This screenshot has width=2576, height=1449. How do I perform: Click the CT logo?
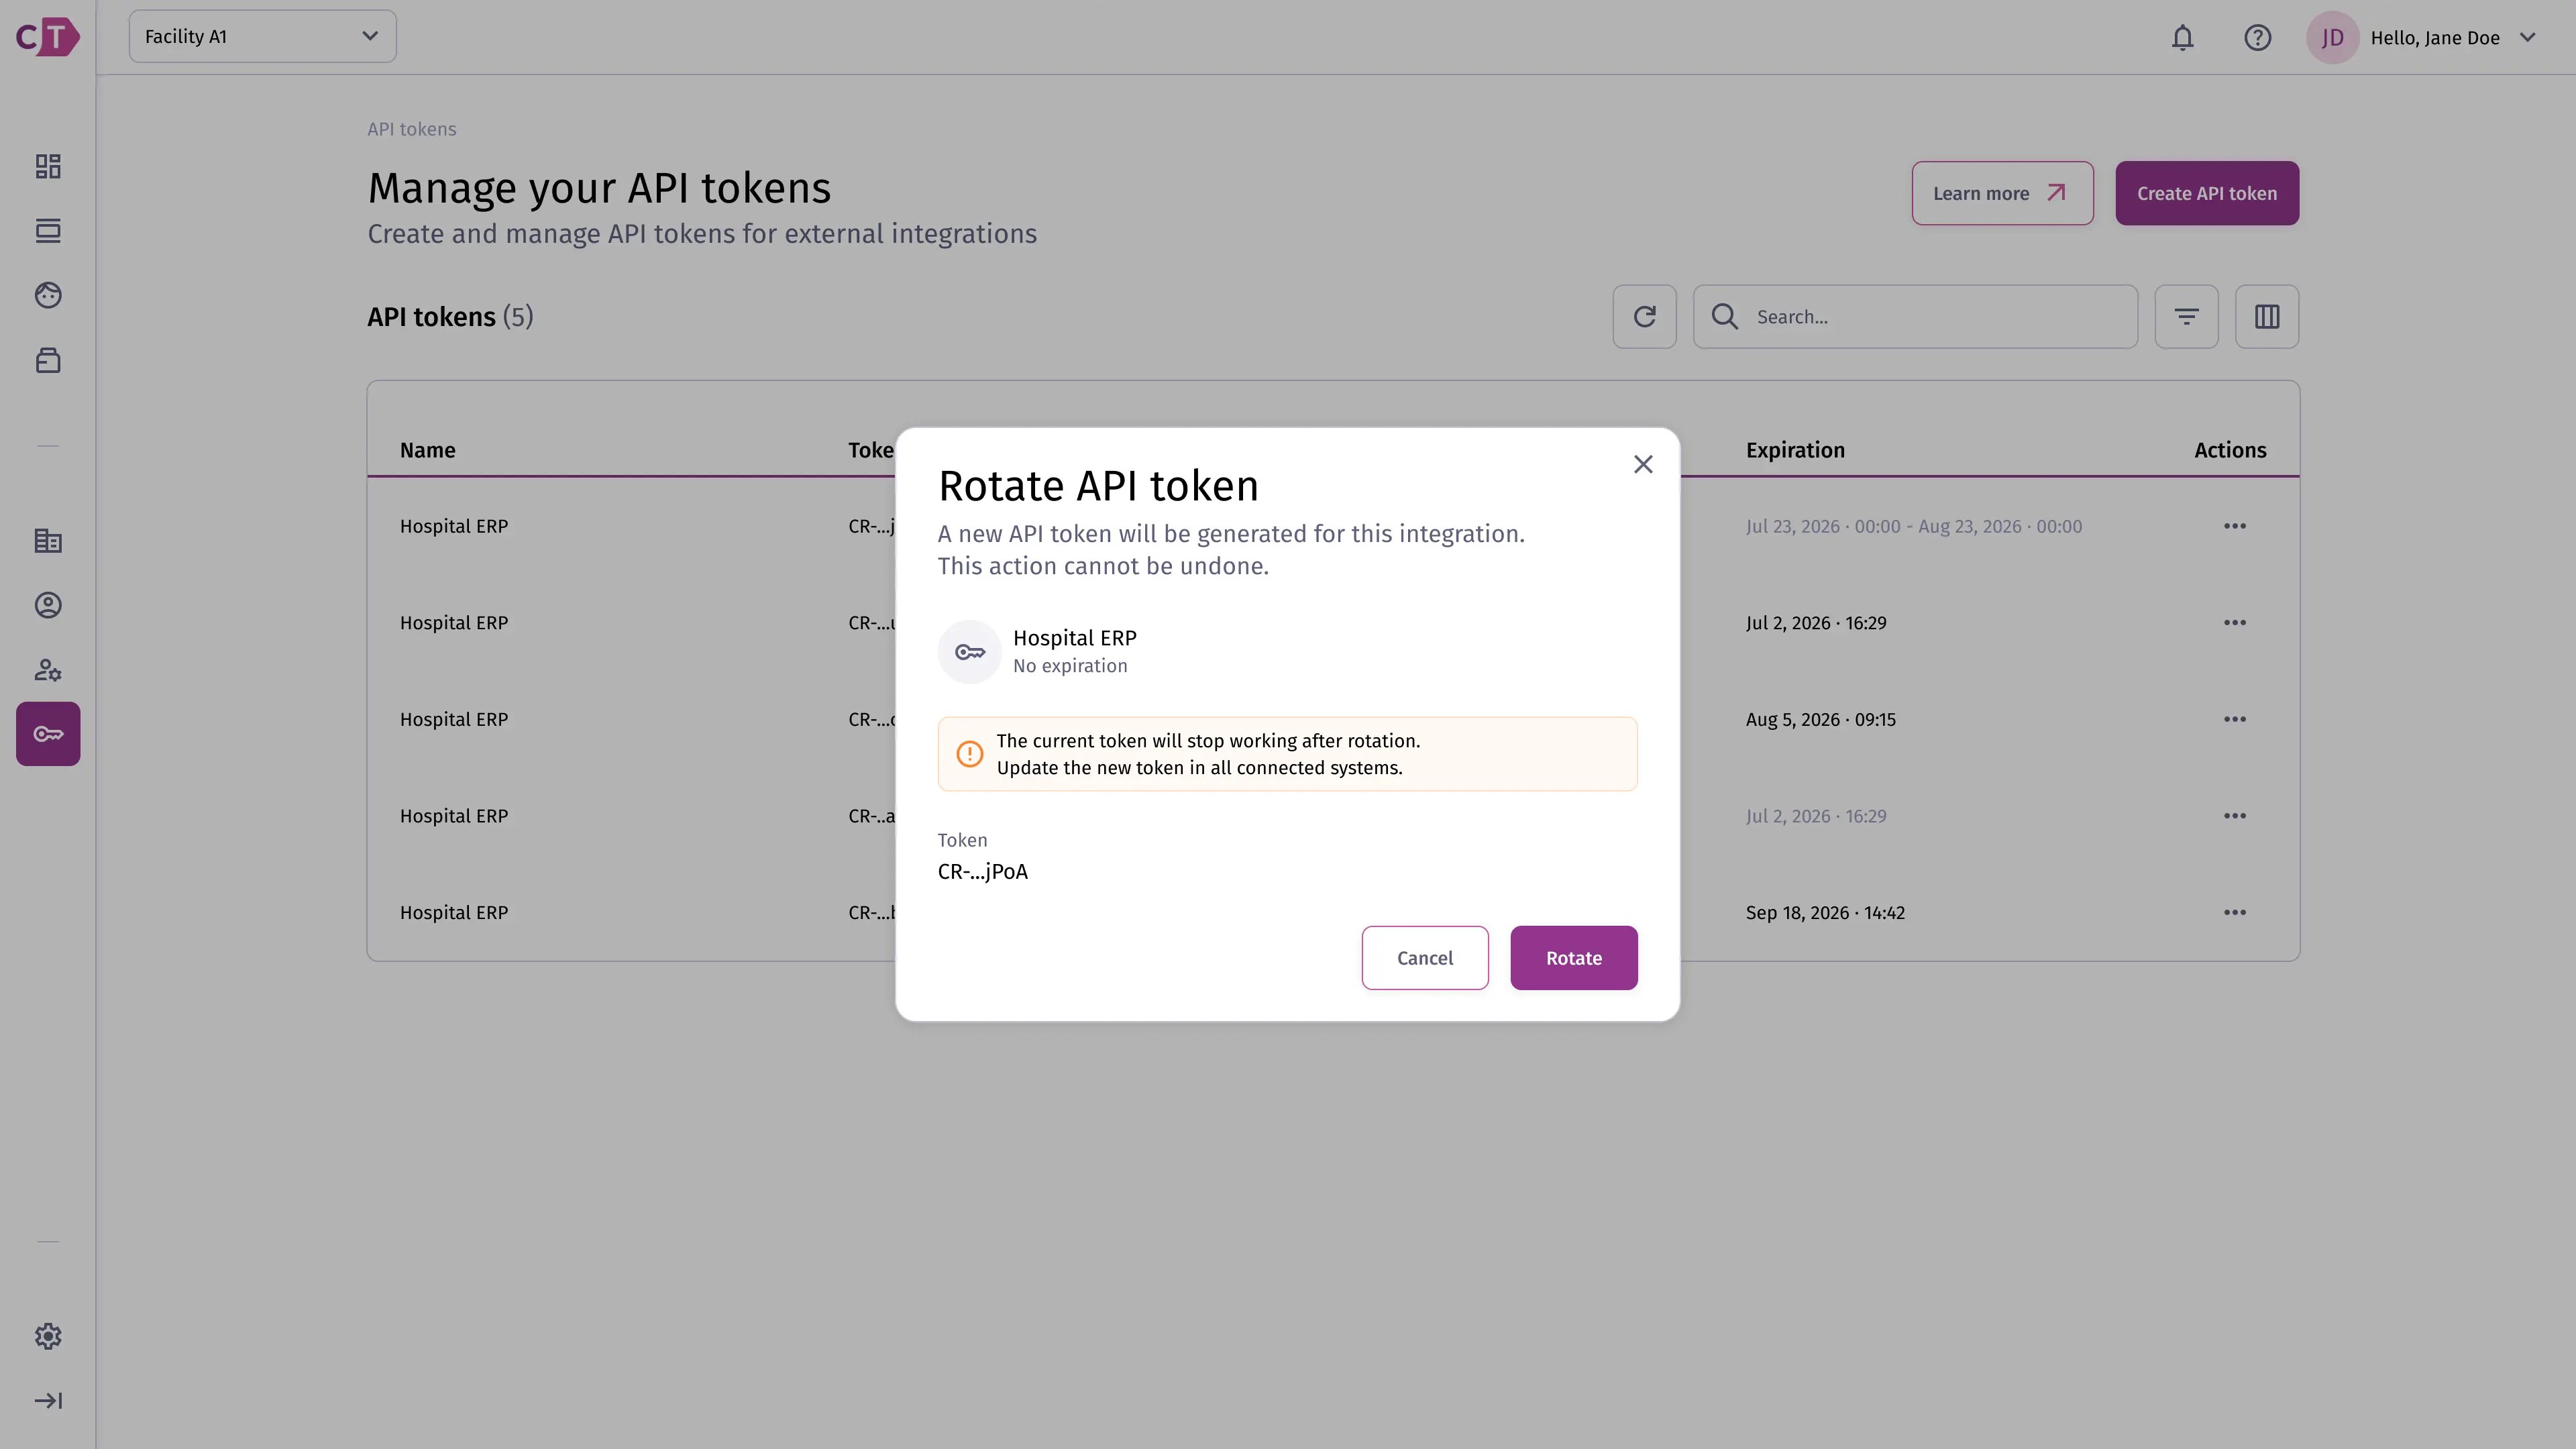coord(47,37)
